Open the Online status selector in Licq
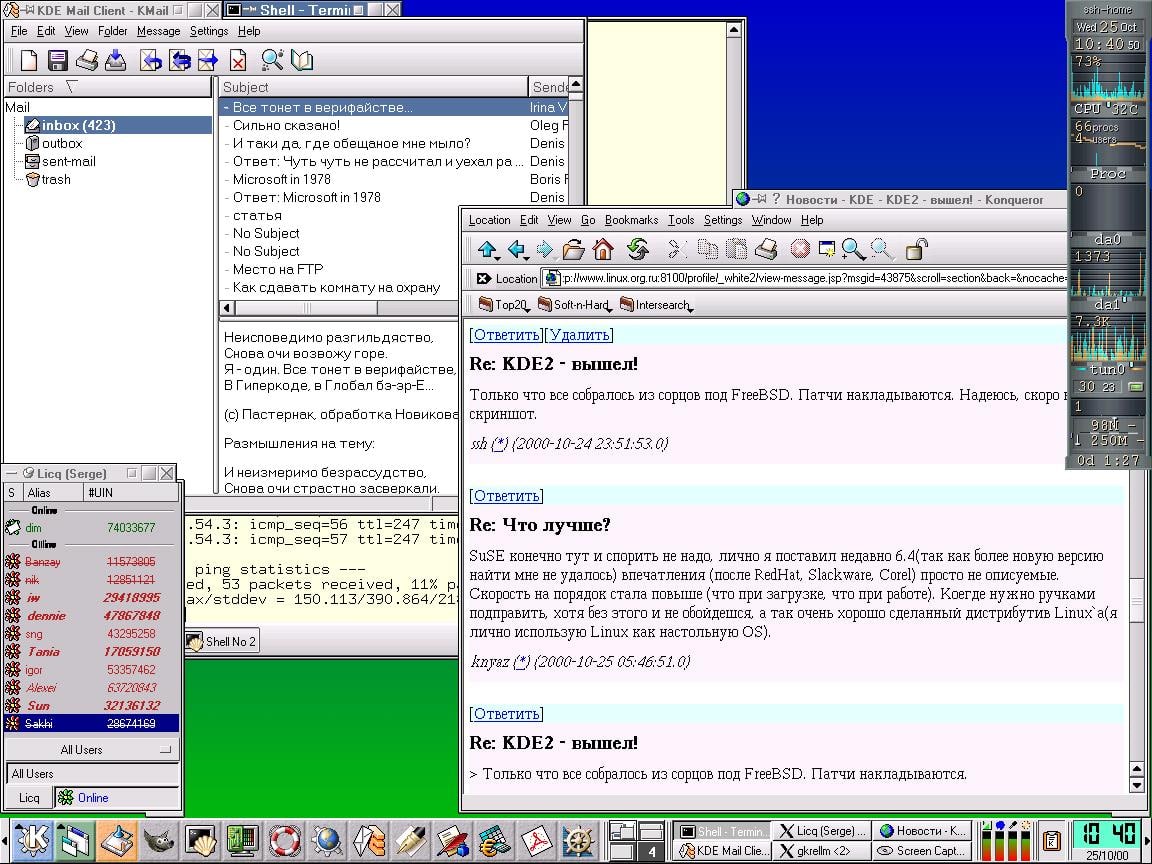Screen dimensions: 1152x864 tap(116, 797)
